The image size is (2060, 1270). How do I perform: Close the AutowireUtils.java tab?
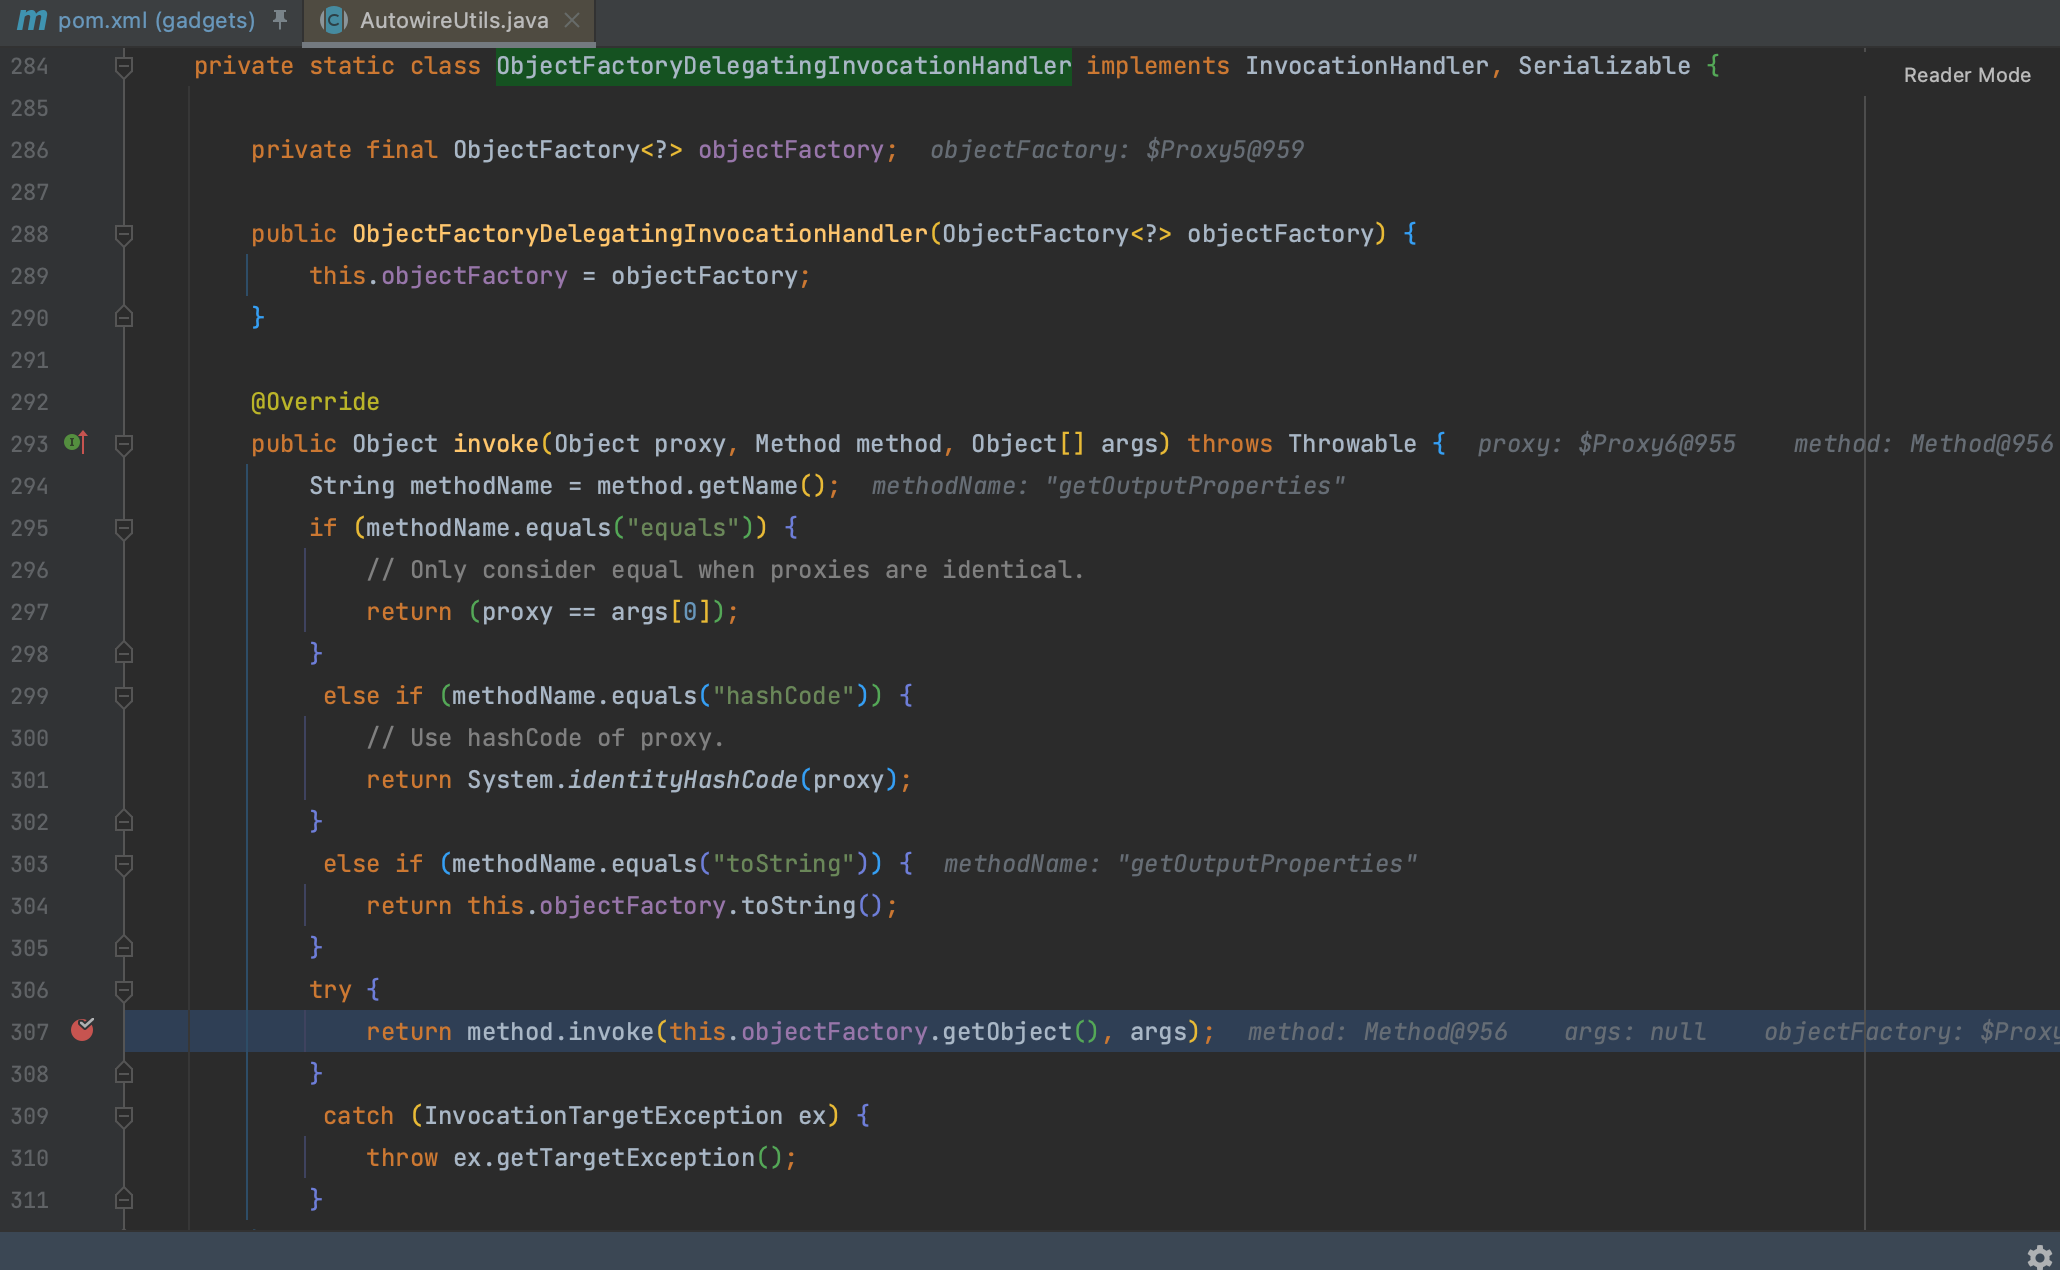(572, 21)
